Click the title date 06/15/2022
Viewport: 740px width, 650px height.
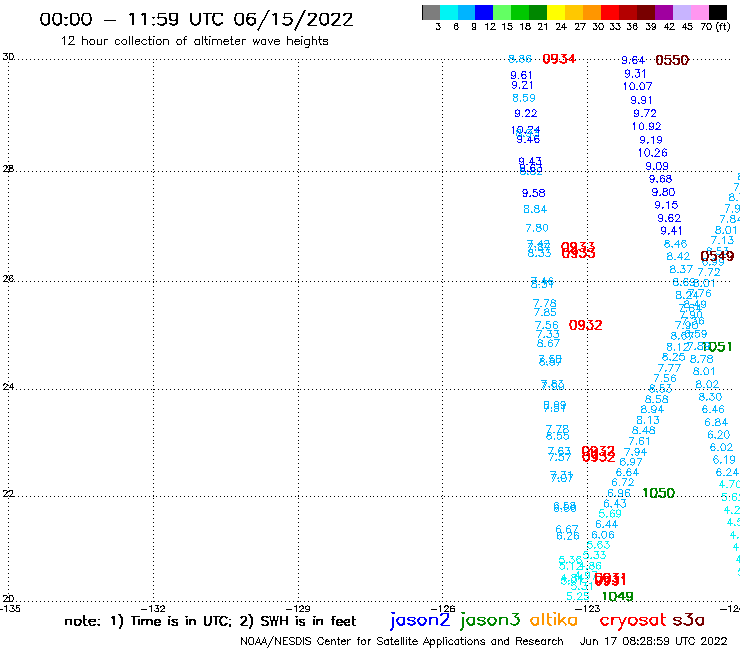click(x=293, y=20)
